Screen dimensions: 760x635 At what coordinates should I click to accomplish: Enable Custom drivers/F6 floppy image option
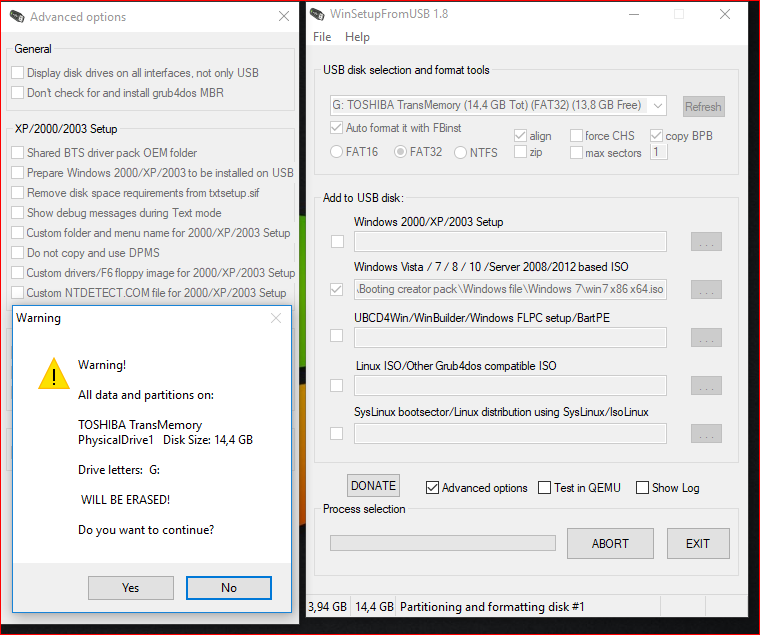pos(18,272)
